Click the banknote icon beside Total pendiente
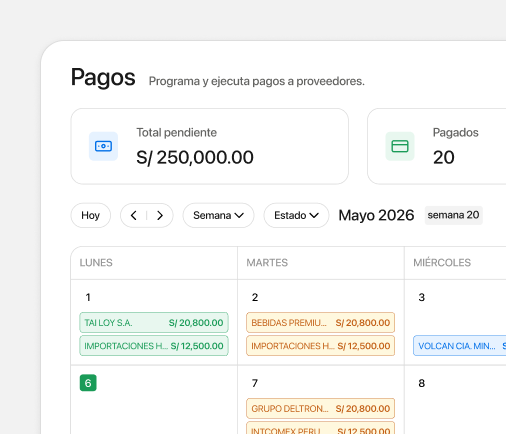Screen dimensions: 506x434 (x=103, y=146)
